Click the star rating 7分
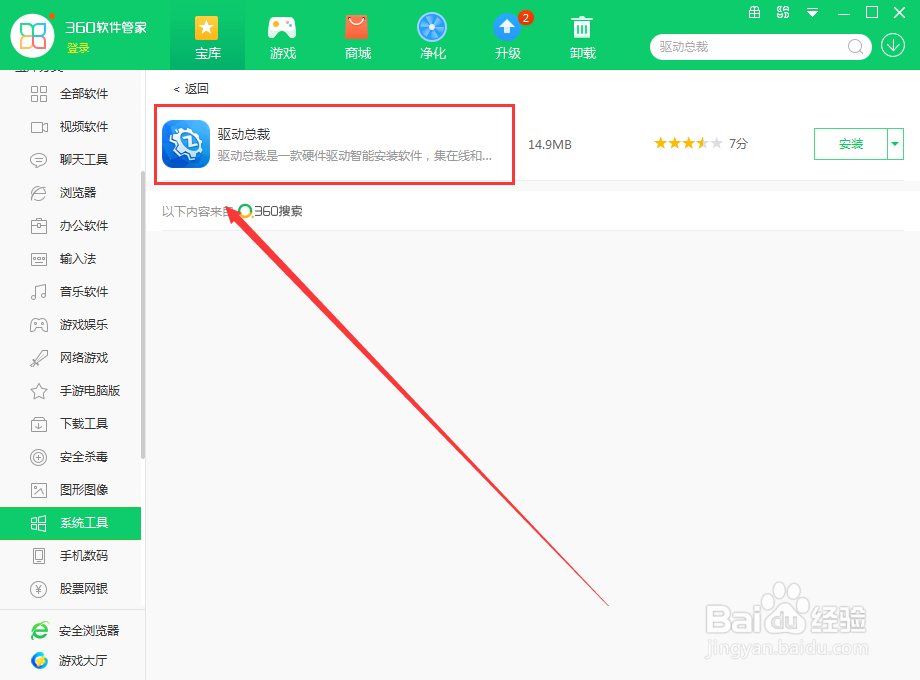920x680 pixels. coord(701,143)
